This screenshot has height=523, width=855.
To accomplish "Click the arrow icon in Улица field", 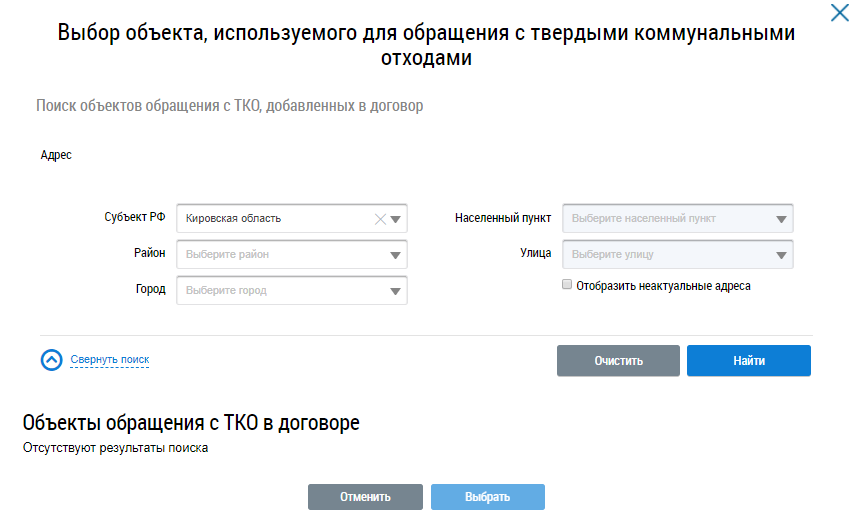I will (x=781, y=255).
